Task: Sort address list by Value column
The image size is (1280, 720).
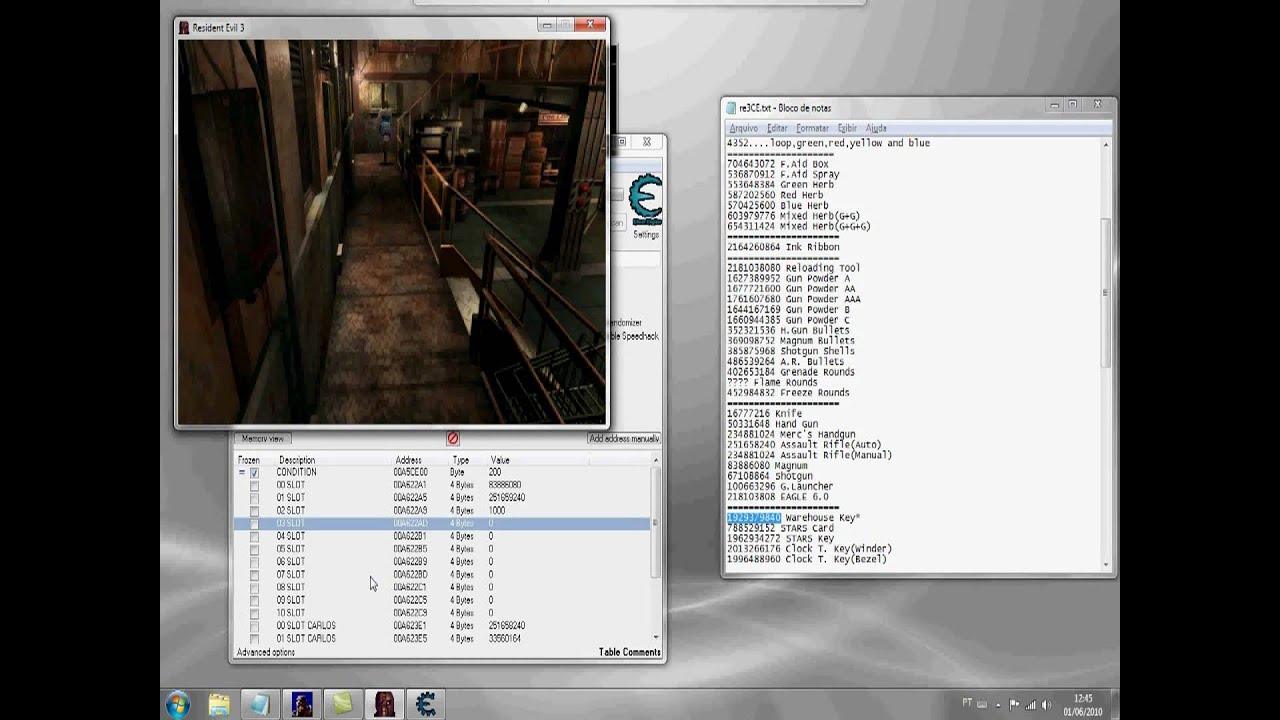Action: pos(500,460)
